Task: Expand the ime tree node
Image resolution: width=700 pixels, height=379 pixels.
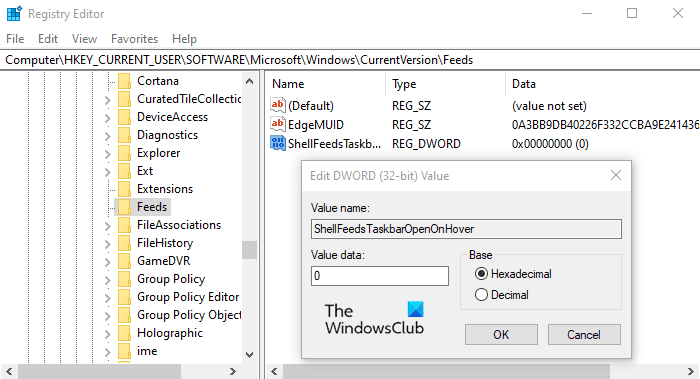Action: [x=108, y=352]
